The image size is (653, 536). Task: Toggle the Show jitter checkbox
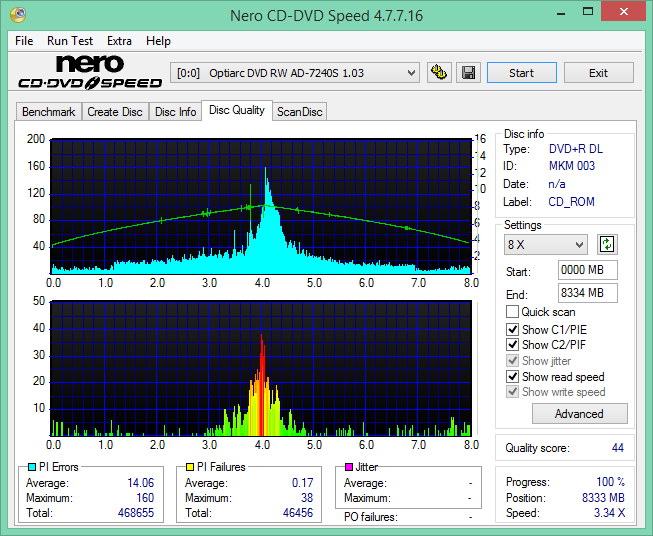(x=512, y=360)
